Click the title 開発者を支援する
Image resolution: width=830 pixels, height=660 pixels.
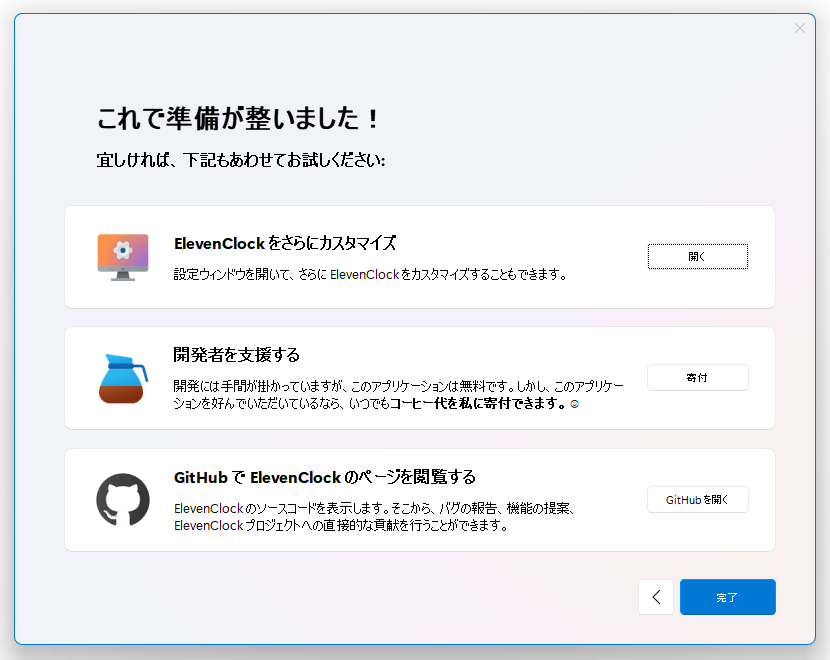[x=236, y=355]
